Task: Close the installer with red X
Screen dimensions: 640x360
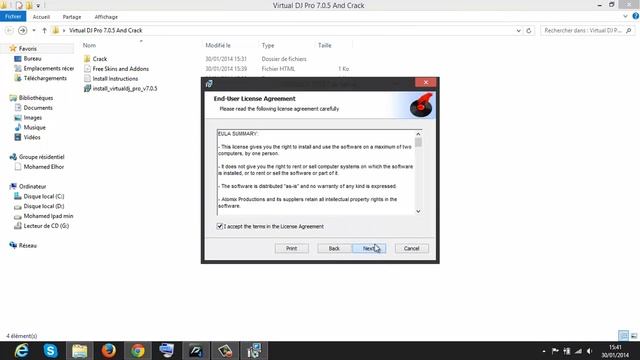Action: [426, 82]
